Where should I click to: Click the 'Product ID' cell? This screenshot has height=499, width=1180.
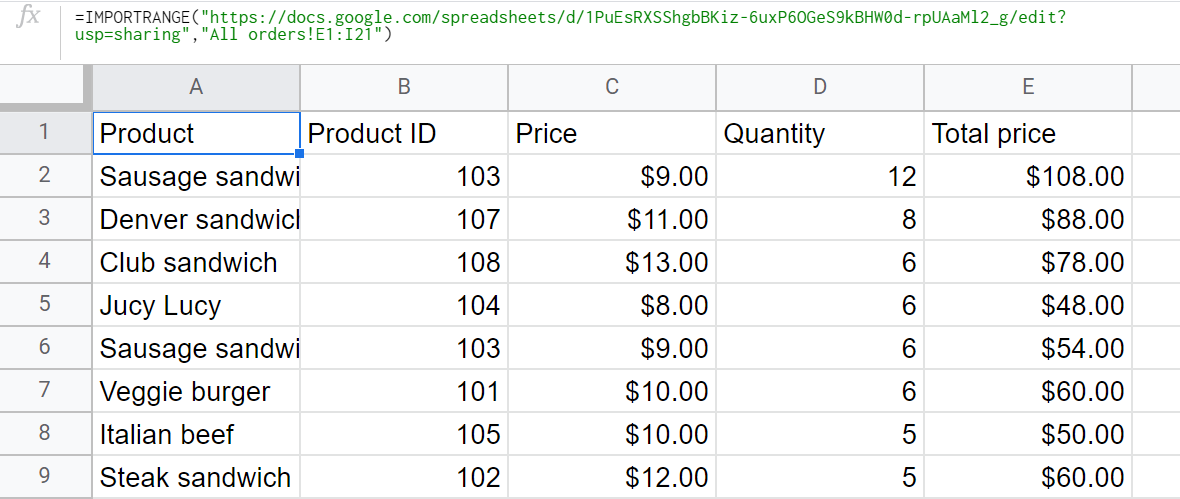coord(404,133)
